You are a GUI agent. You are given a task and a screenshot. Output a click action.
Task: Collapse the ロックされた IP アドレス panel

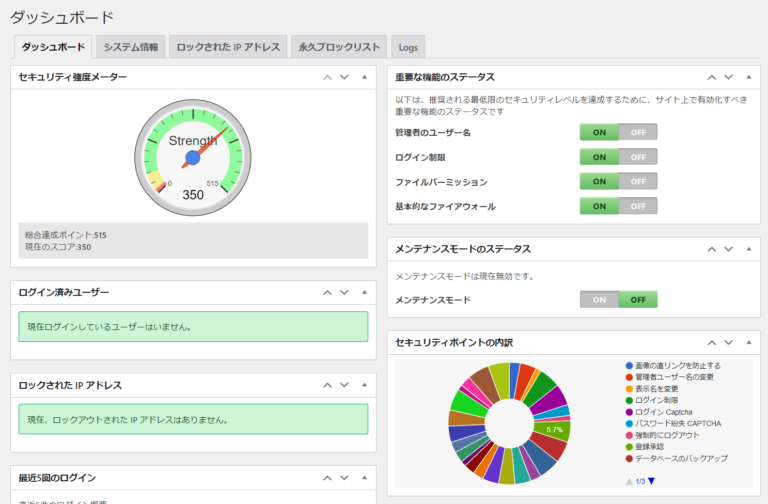coord(364,384)
